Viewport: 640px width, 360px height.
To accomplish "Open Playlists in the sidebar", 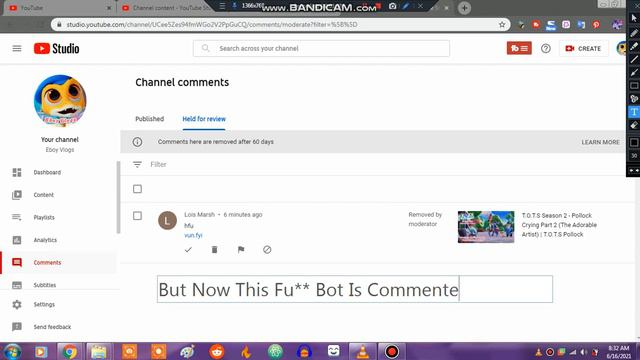I will point(44,217).
